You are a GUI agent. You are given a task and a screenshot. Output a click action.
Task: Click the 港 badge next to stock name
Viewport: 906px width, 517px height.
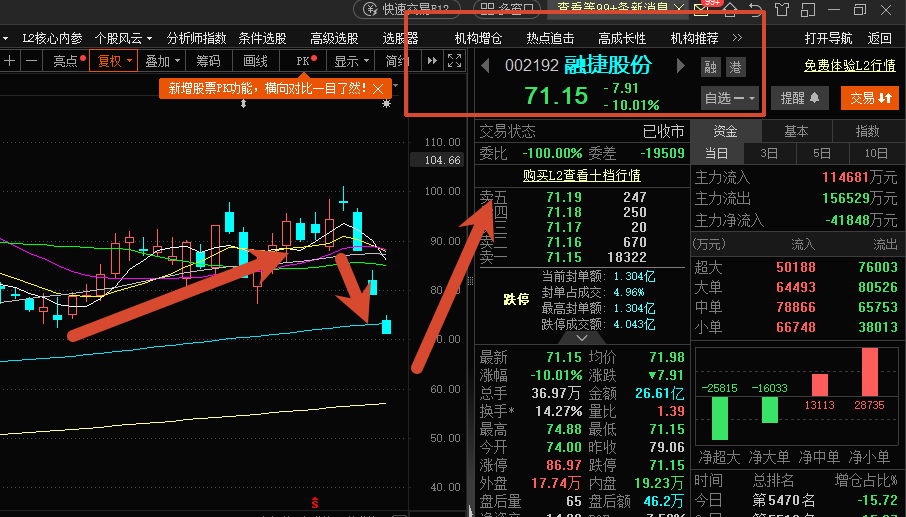[735, 67]
